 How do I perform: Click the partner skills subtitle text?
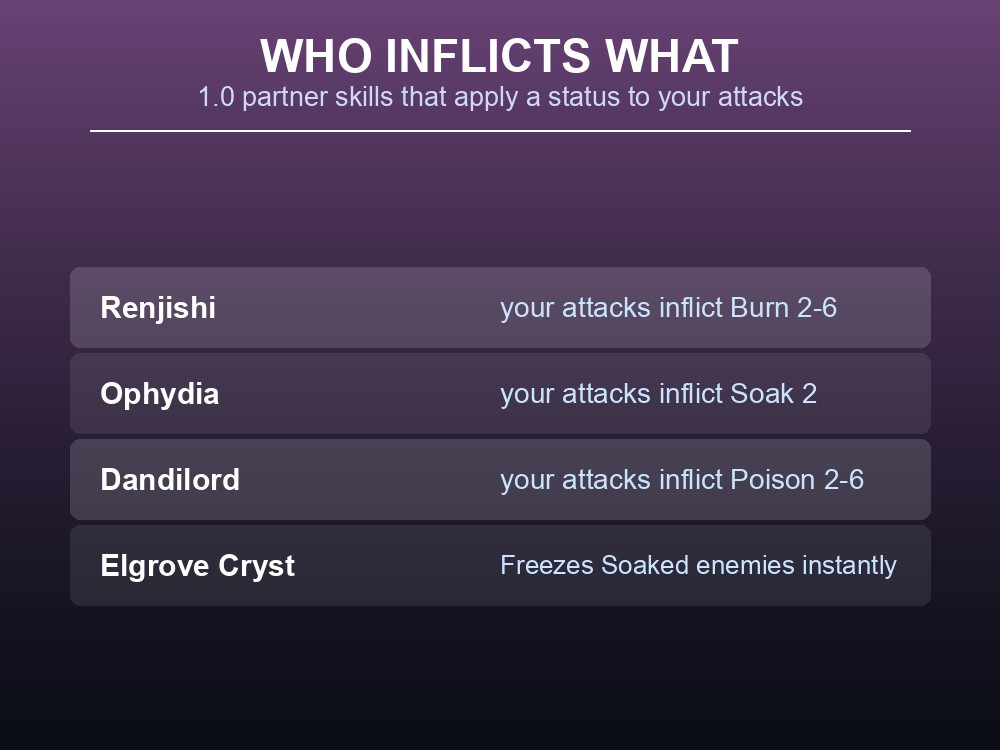pyautogui.click(x=500, y=98)
